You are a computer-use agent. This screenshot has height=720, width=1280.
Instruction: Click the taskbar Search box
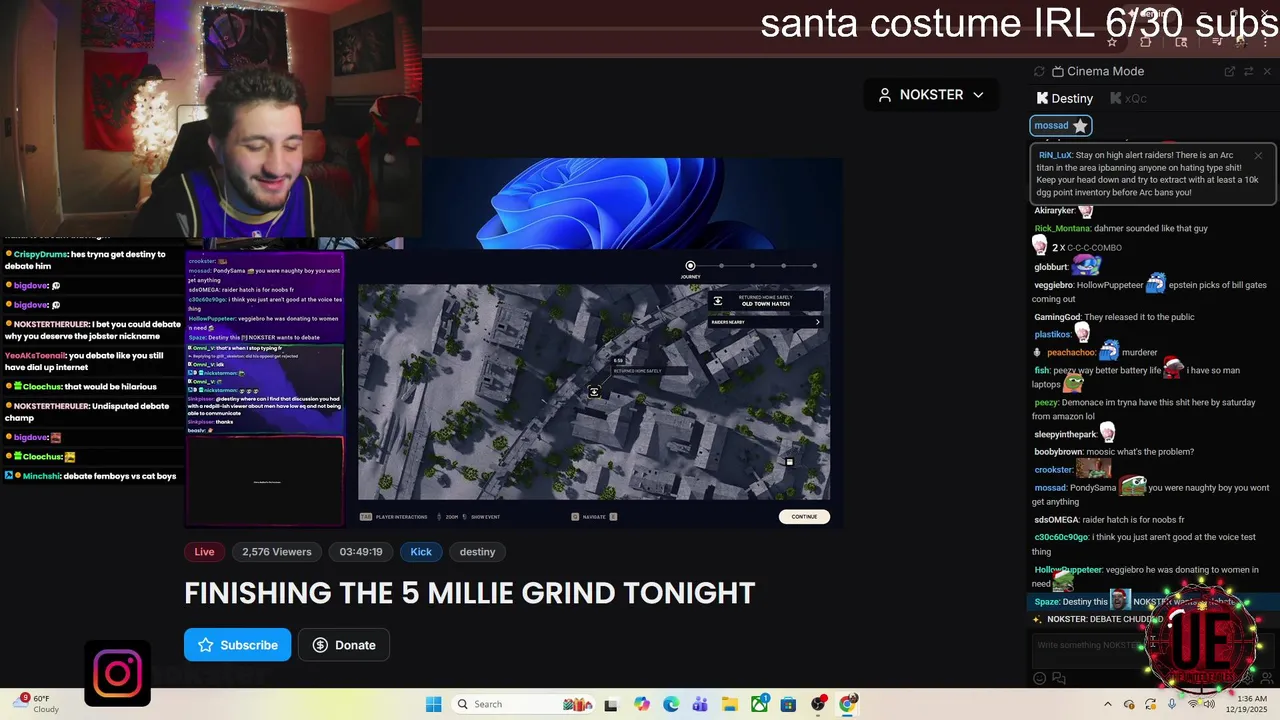click(x=521, y=704)
